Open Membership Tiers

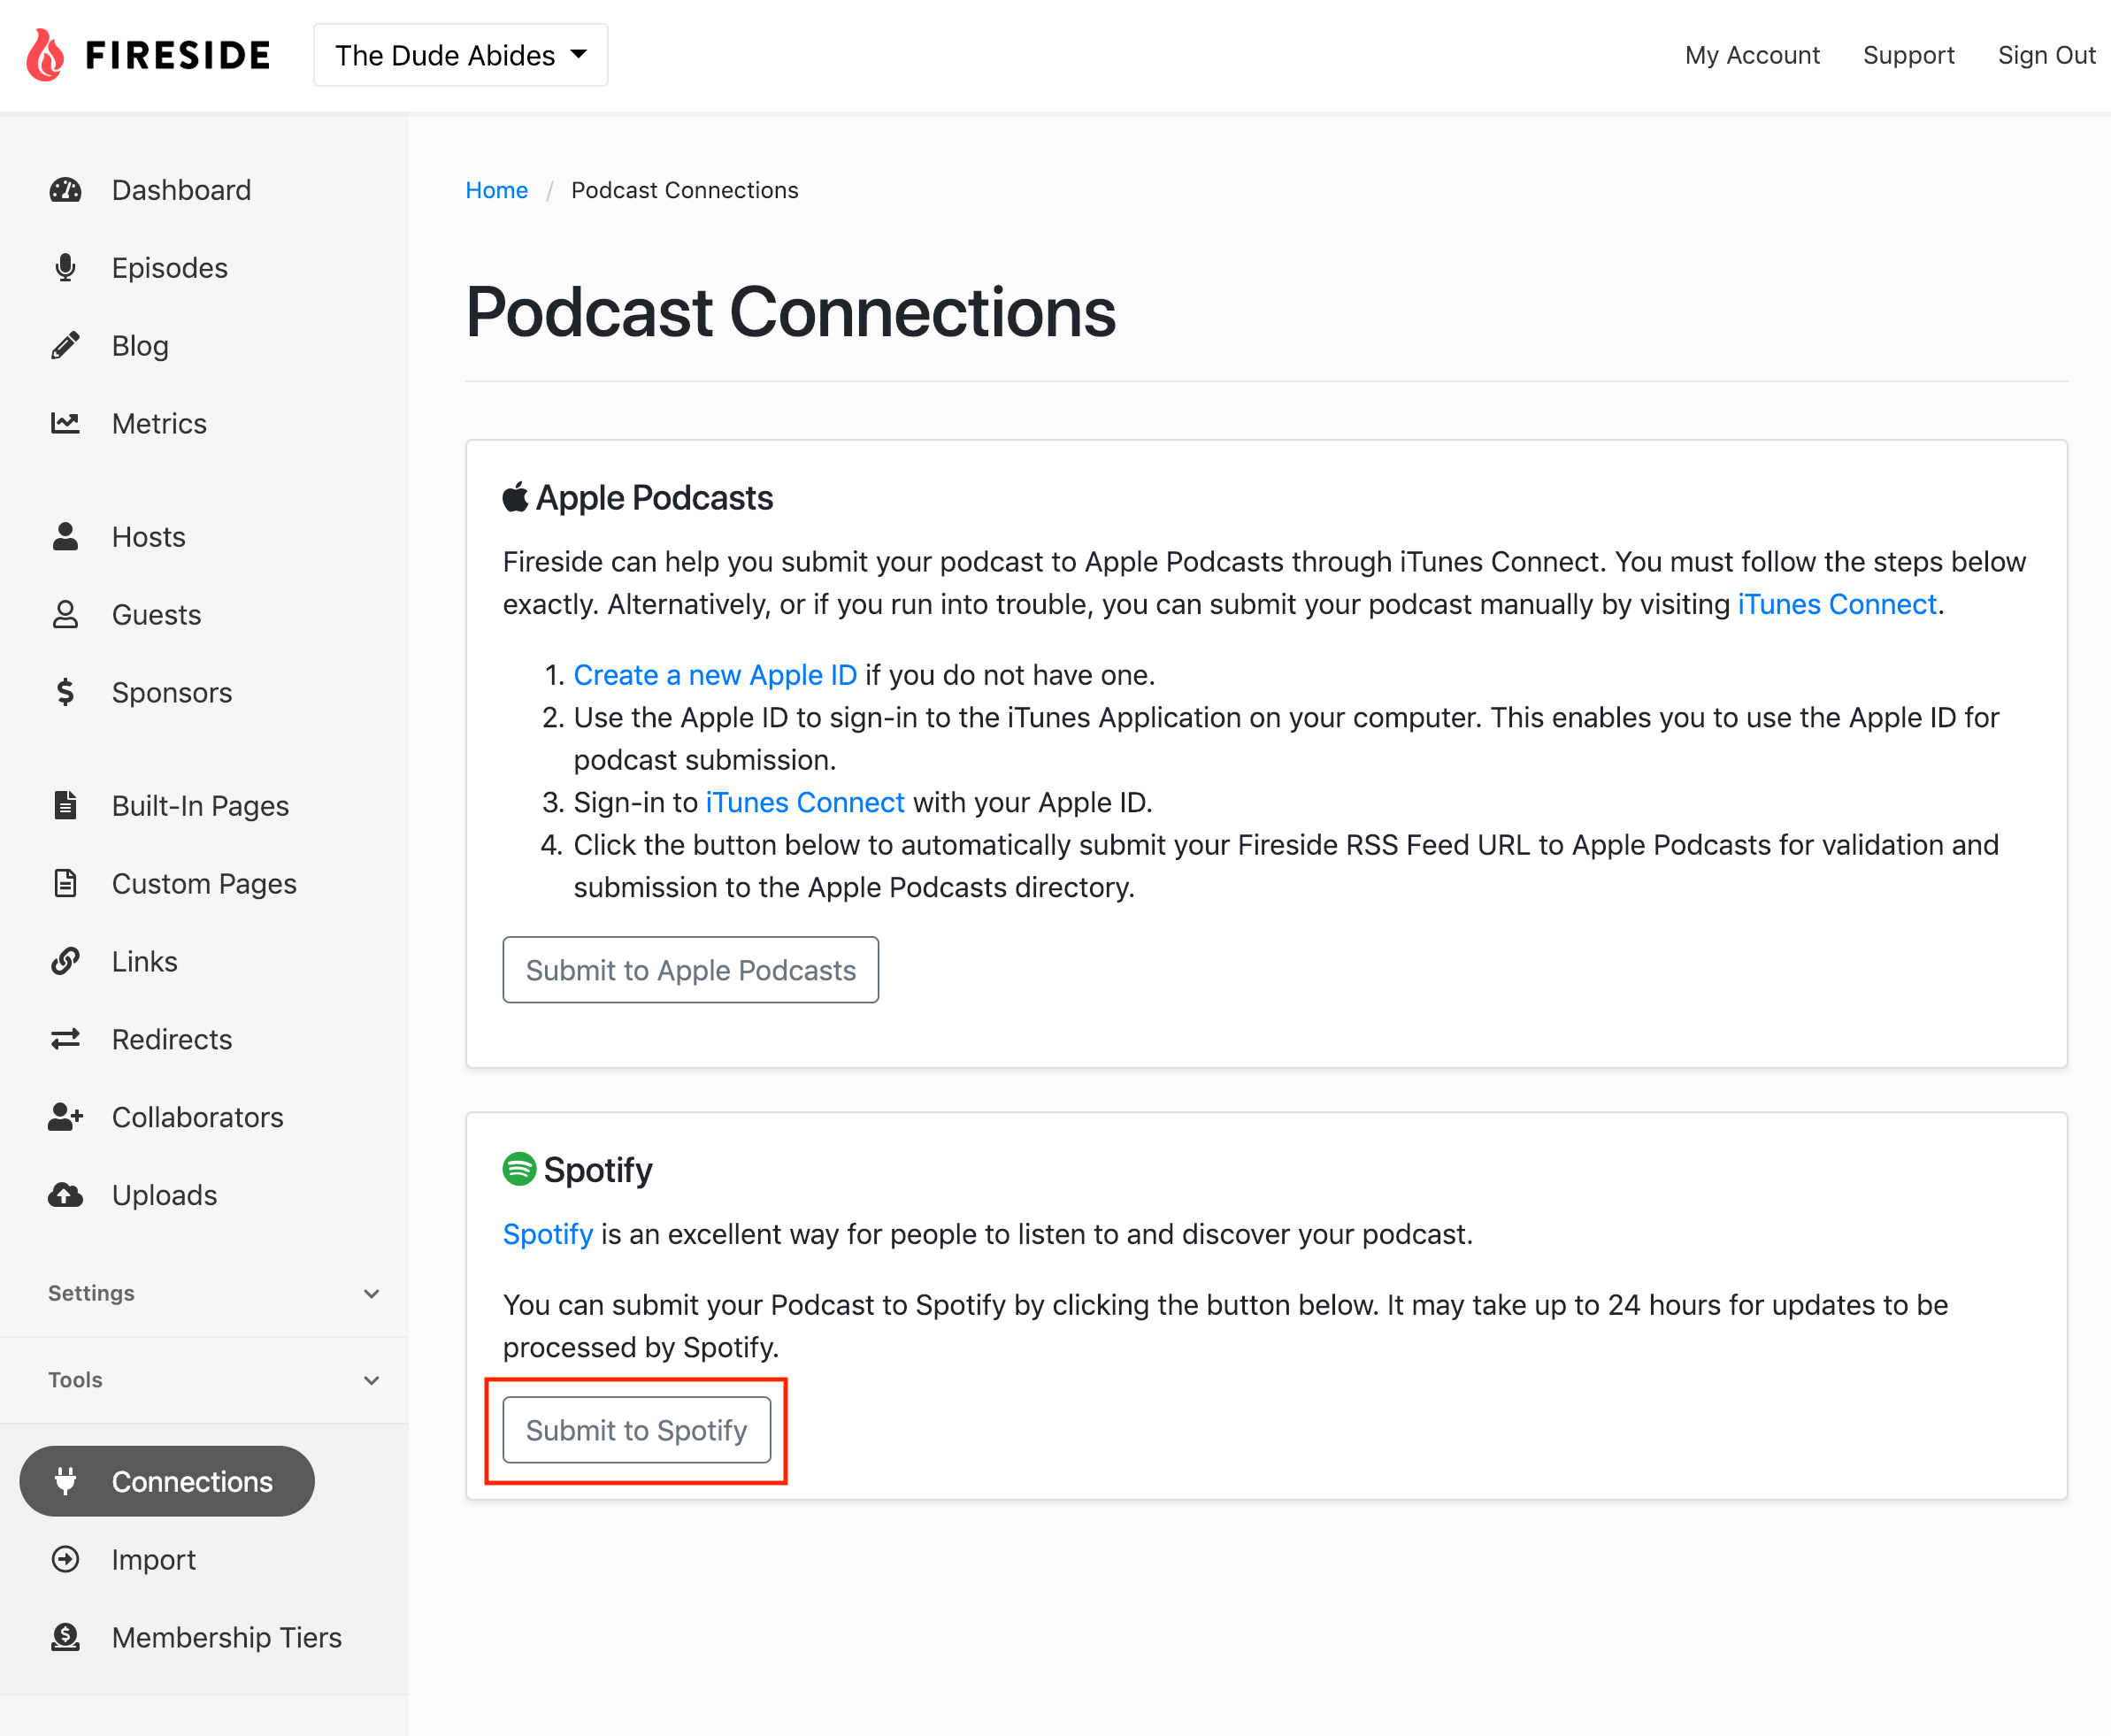click(x=226, y=1637)
